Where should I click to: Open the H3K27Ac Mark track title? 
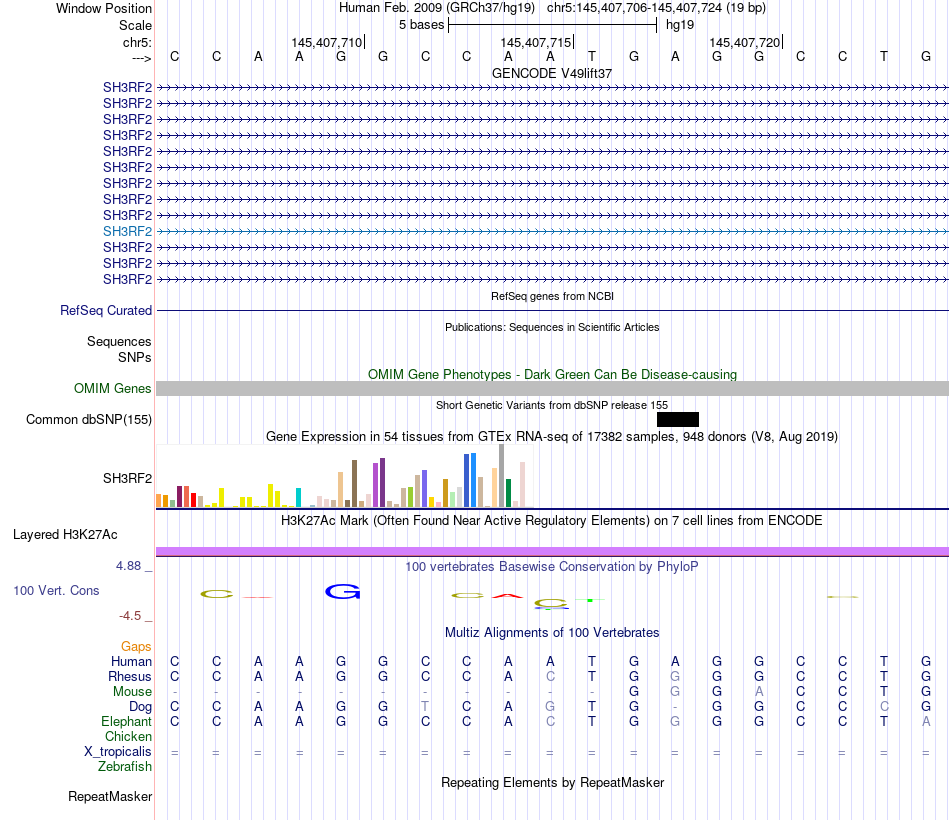(552, 521)
